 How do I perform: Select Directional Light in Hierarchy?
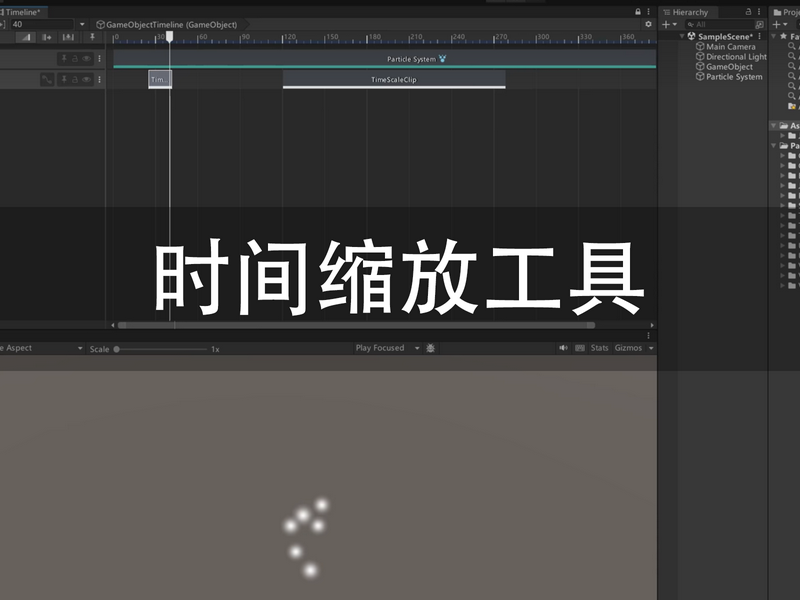point(736,57)
